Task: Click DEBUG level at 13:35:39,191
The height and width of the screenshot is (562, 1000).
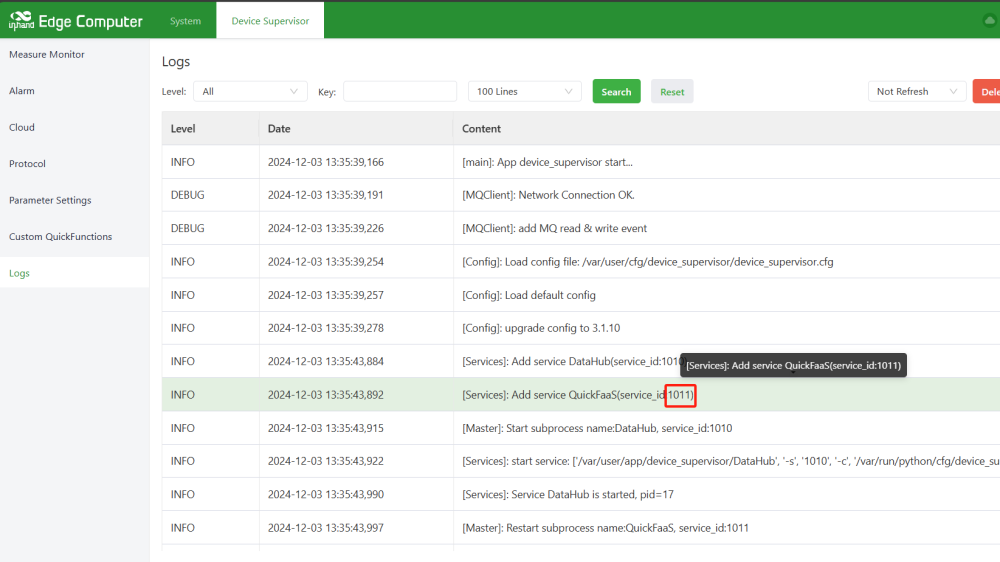Action: 188,195
